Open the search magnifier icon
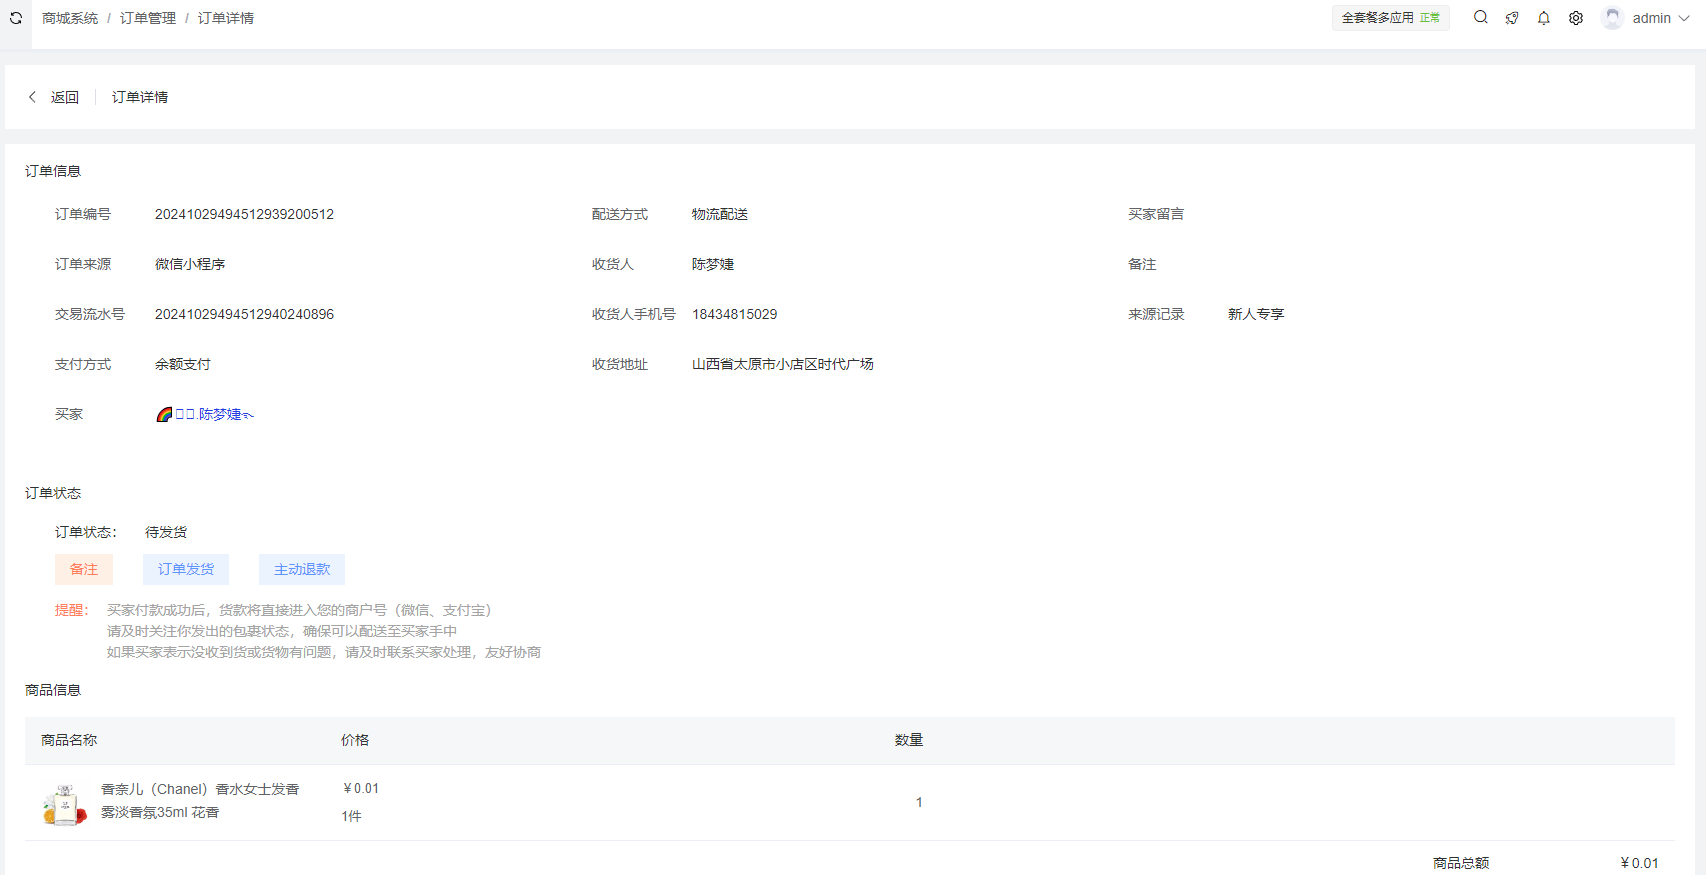Viewport: 1706px width, 875px height. click(1481, 17)
